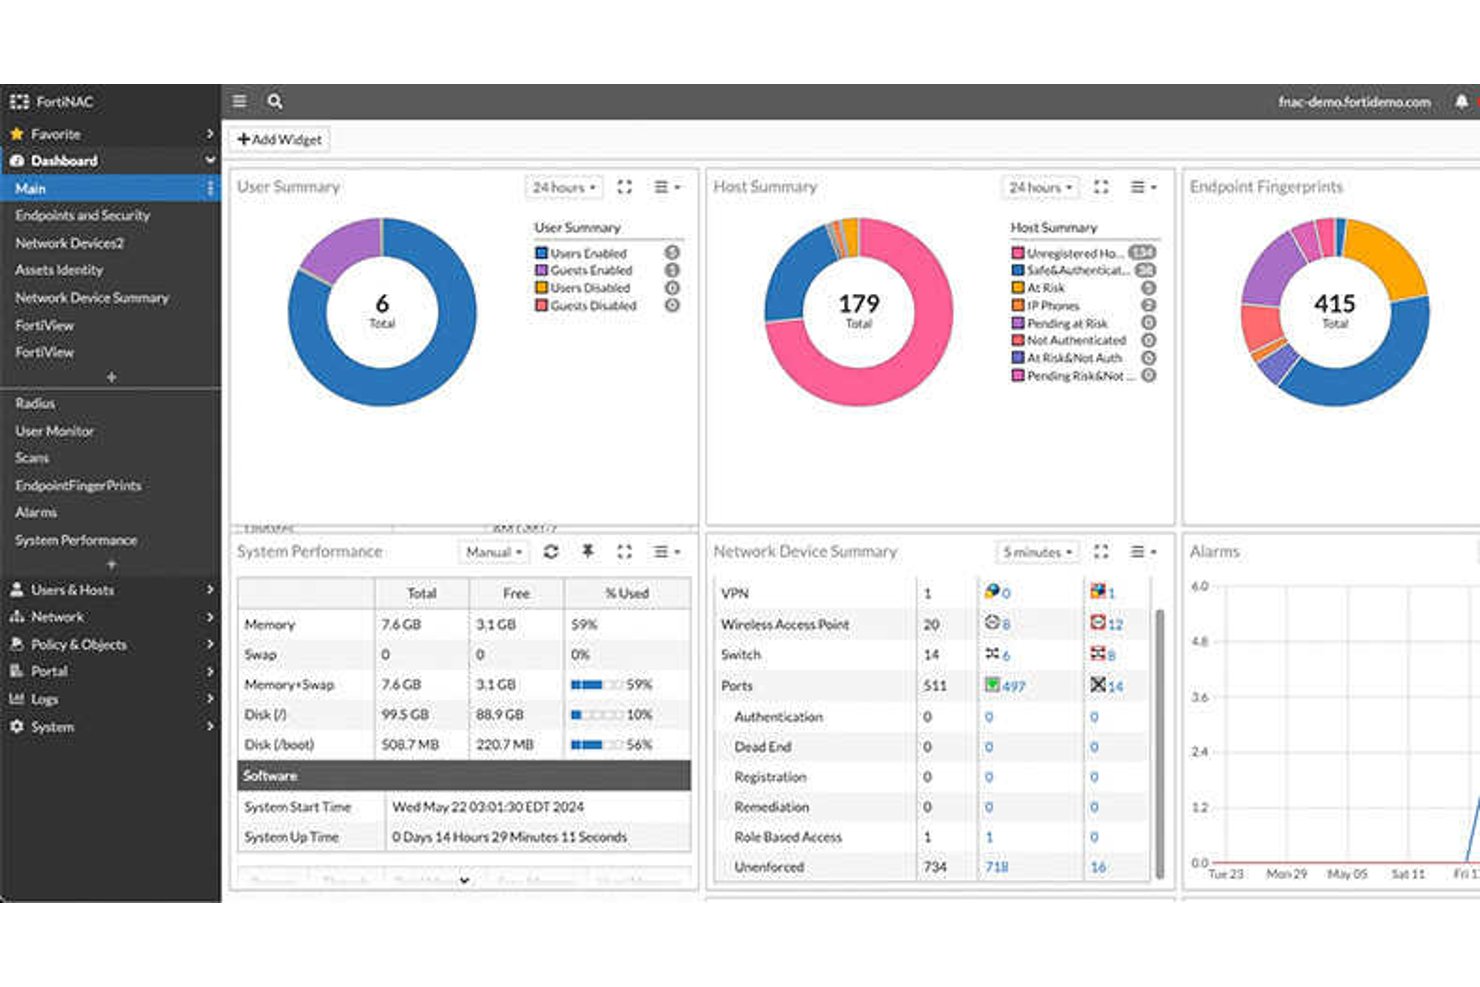Click the Main item options dots
This screenshot has width=1480, height=987.
click(x=210, y=188)
